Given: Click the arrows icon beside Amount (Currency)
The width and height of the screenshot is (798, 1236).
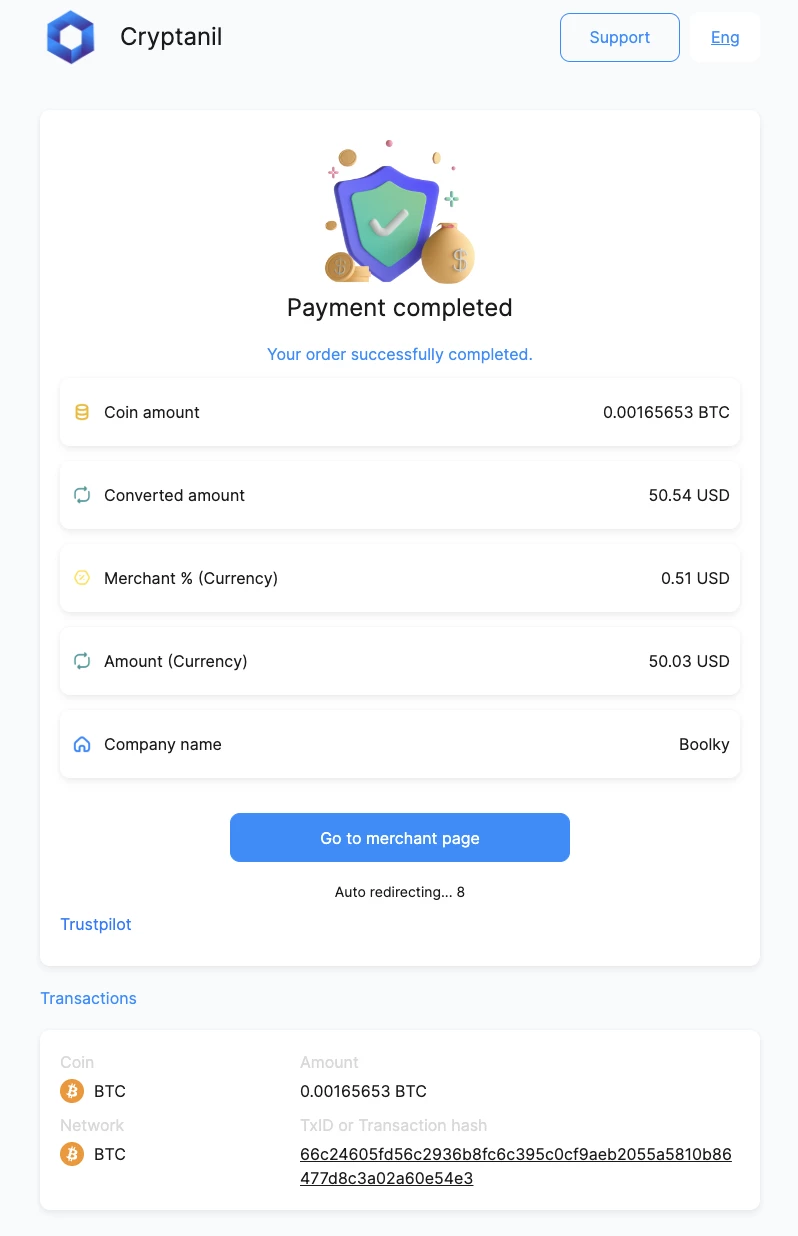Looking at the screenshot, I should point(82,661).
